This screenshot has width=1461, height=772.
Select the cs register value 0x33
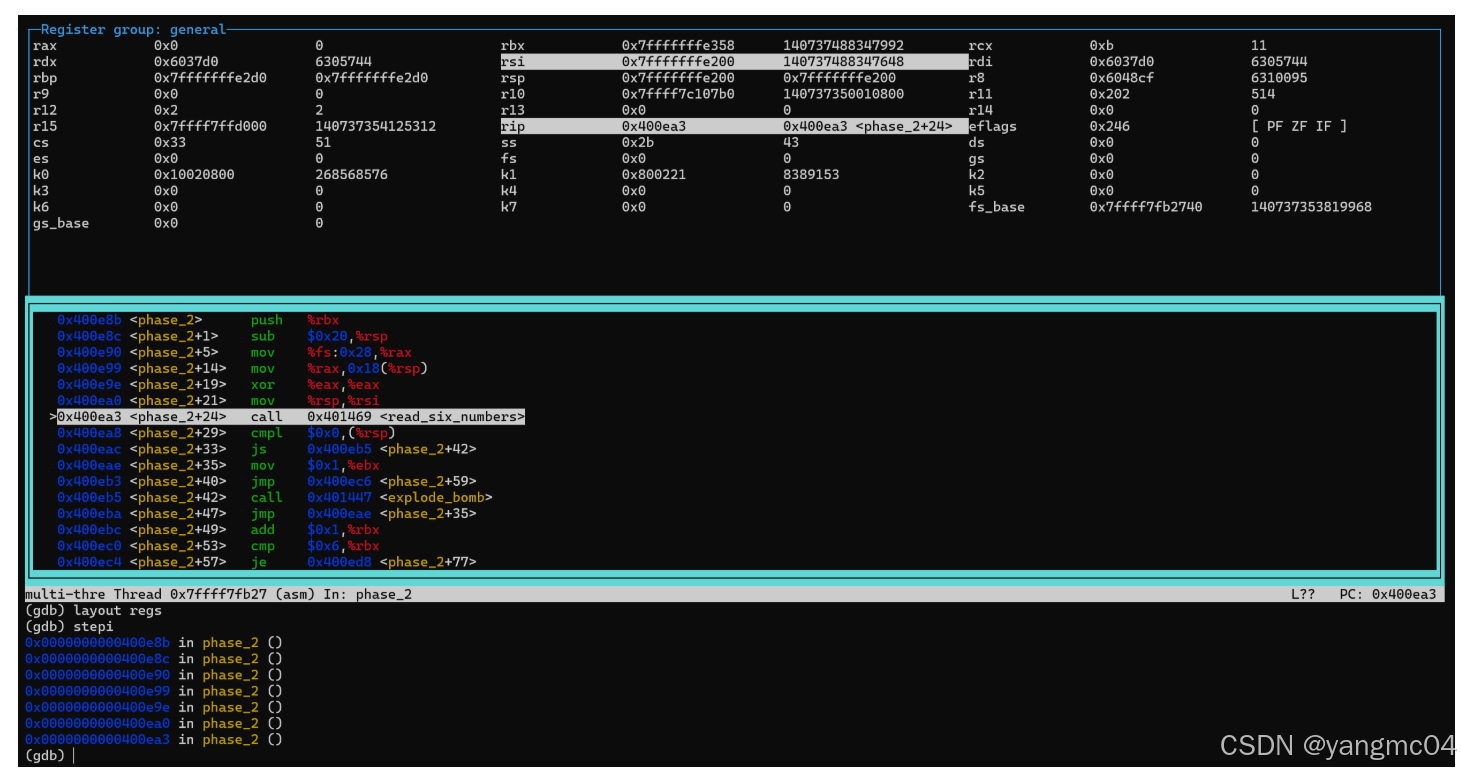[169, 142]
